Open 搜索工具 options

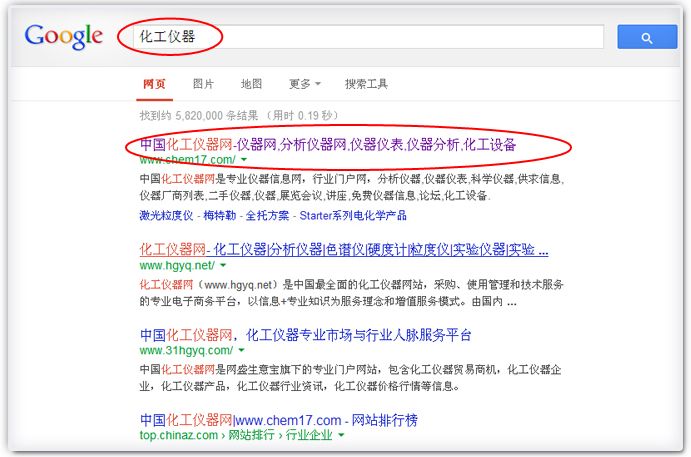(x=366, y=84)
